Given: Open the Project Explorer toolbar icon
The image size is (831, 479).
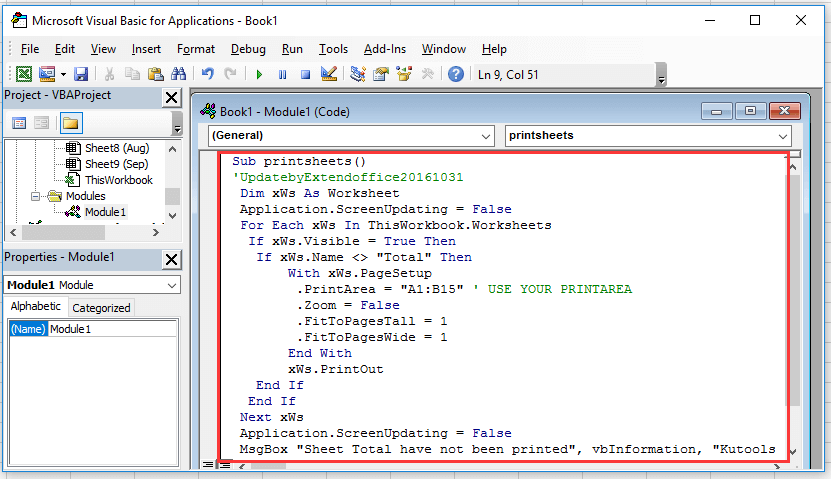Looking at the screenshot, I should click(358, 74).
